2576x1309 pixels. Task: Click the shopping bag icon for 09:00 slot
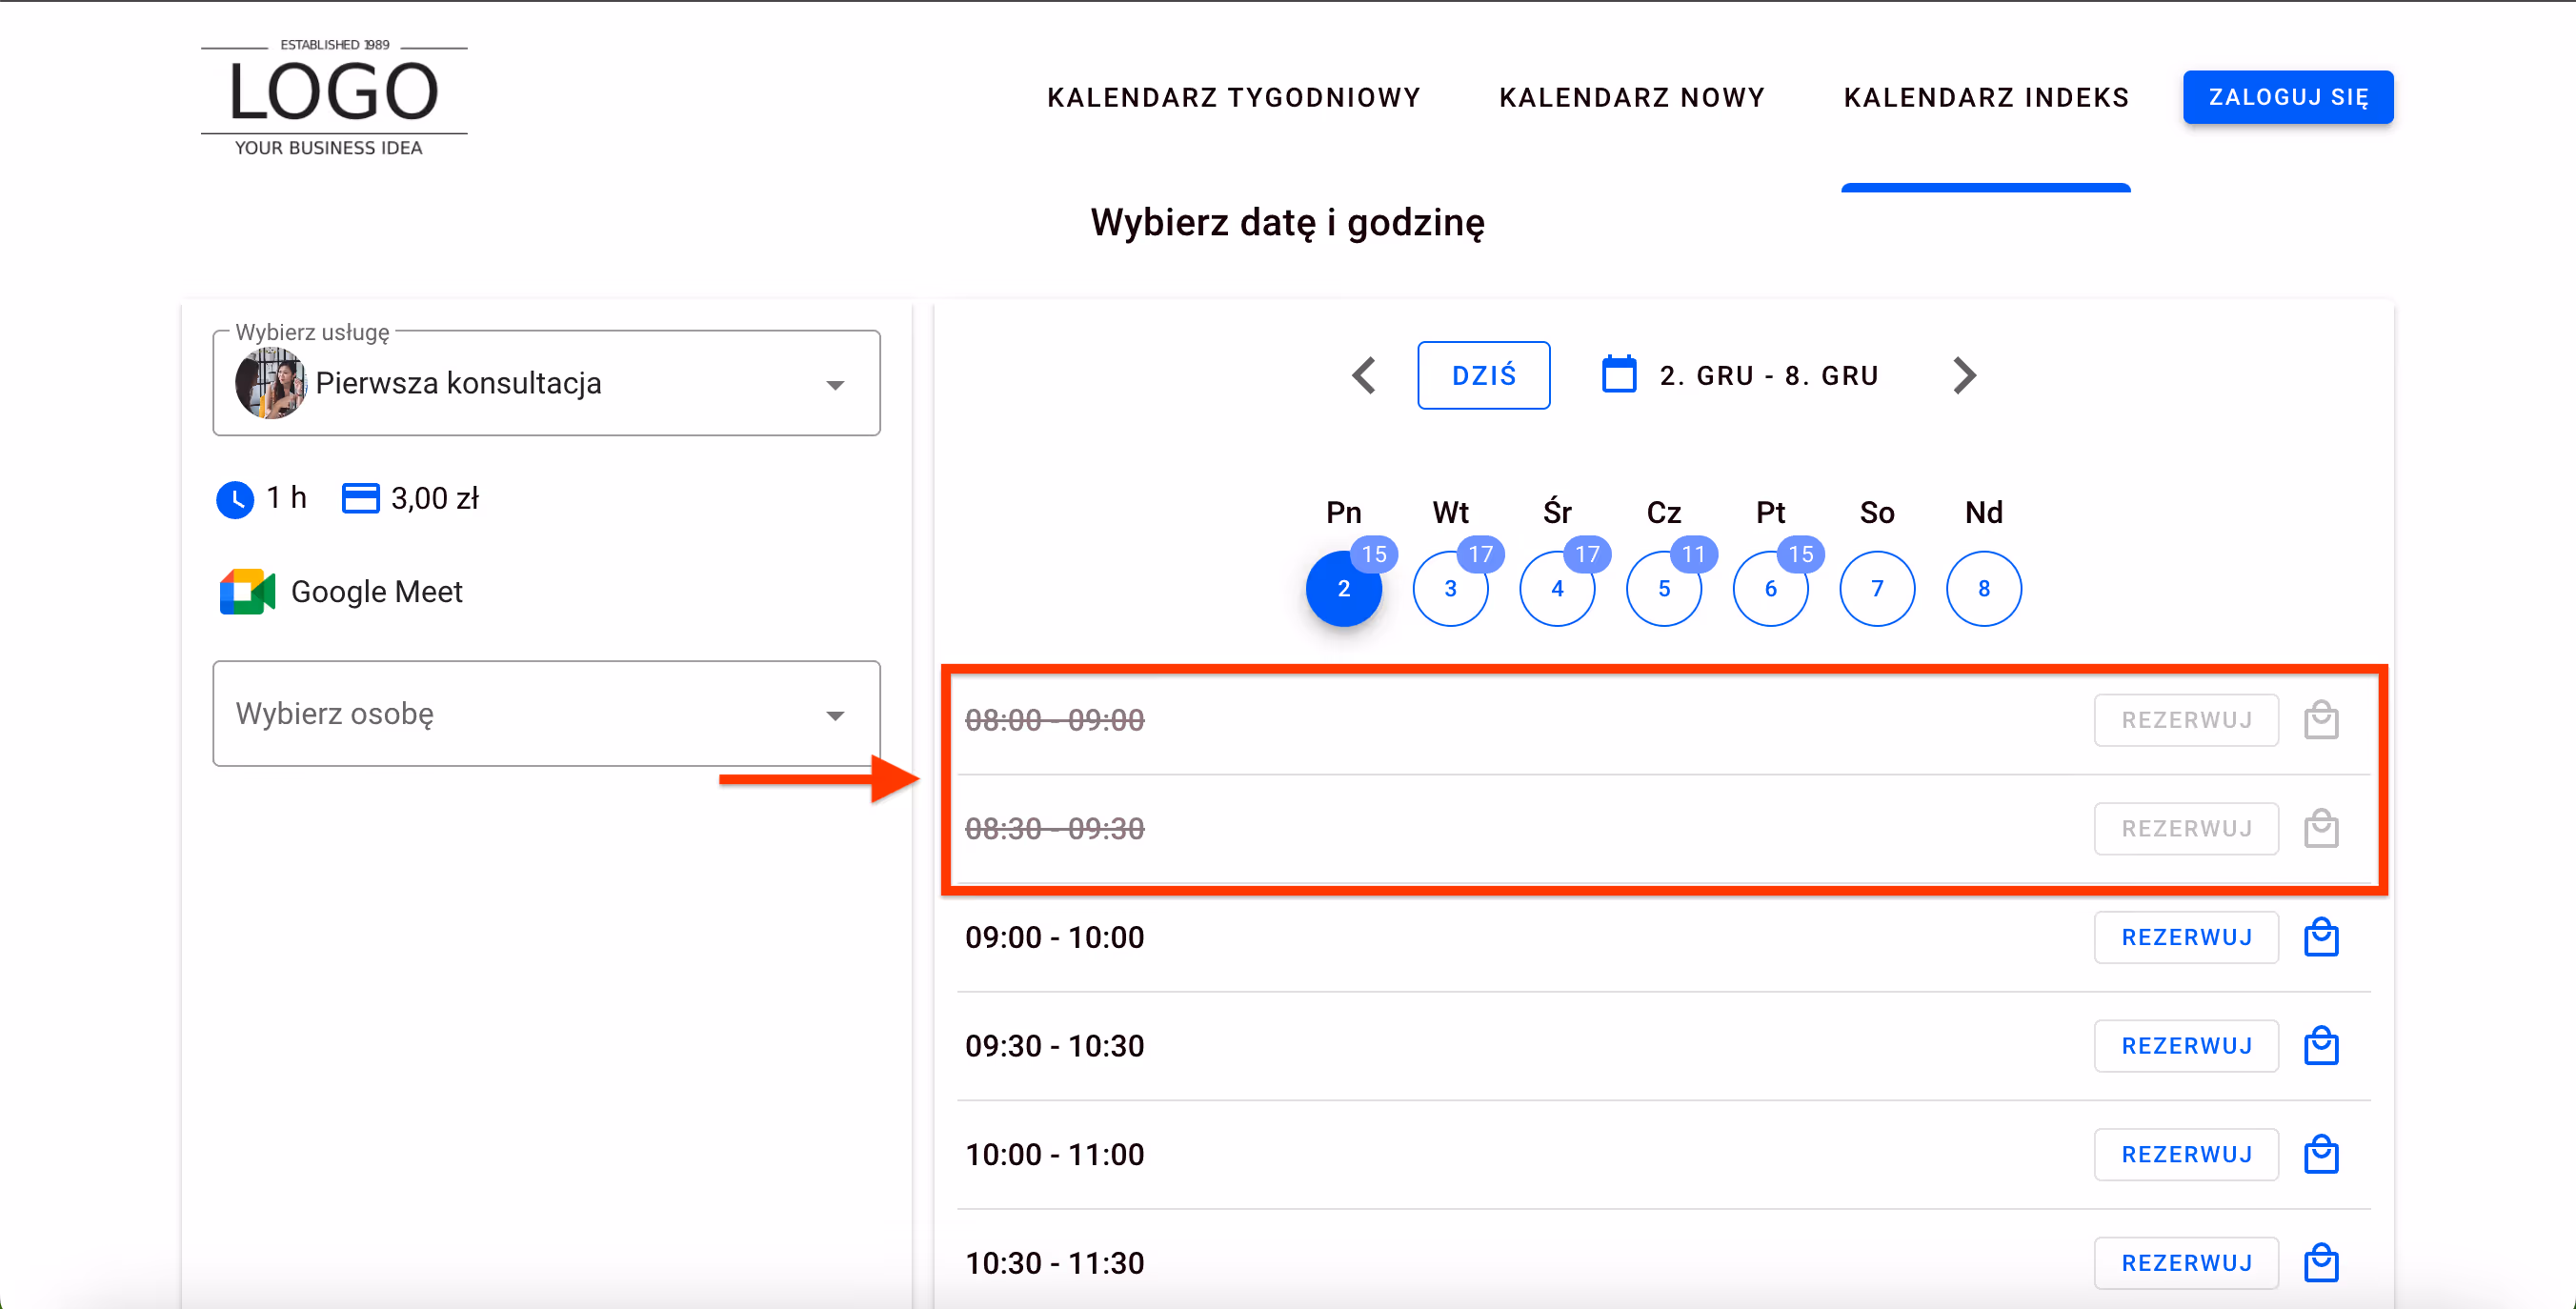[2322, 937]
